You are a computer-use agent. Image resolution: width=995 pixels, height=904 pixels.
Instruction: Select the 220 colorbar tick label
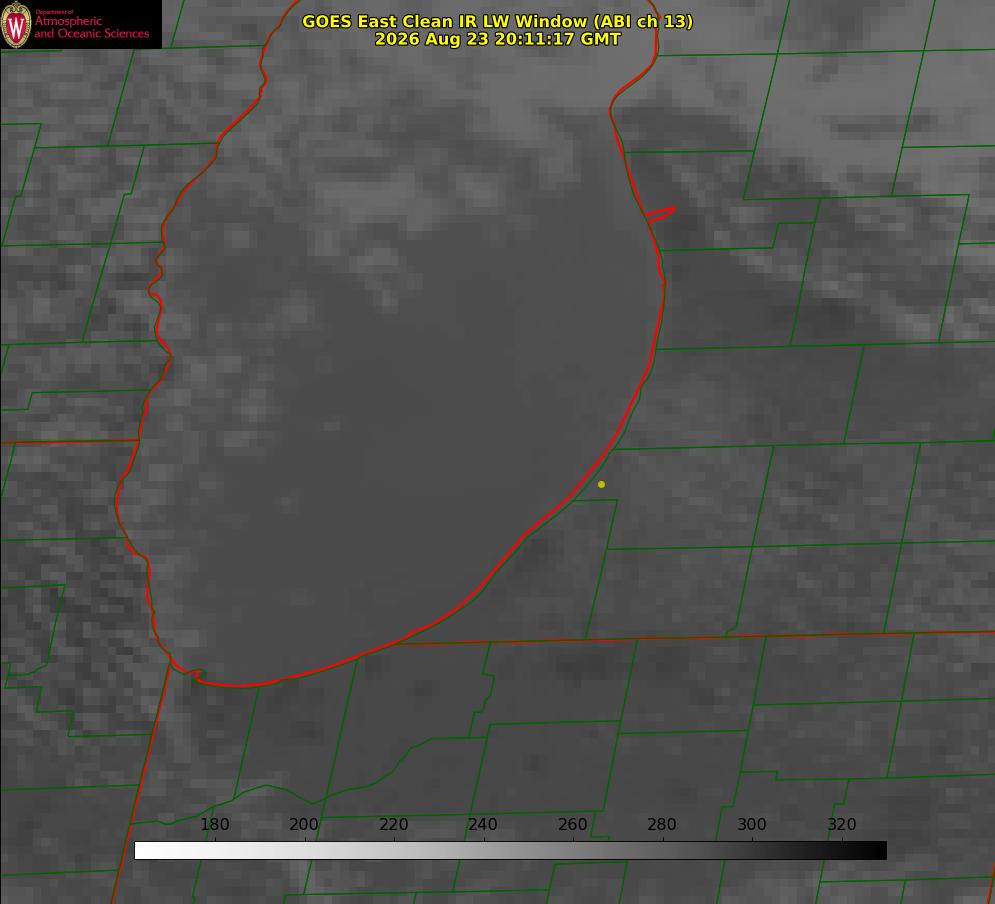tap(393, 824)
